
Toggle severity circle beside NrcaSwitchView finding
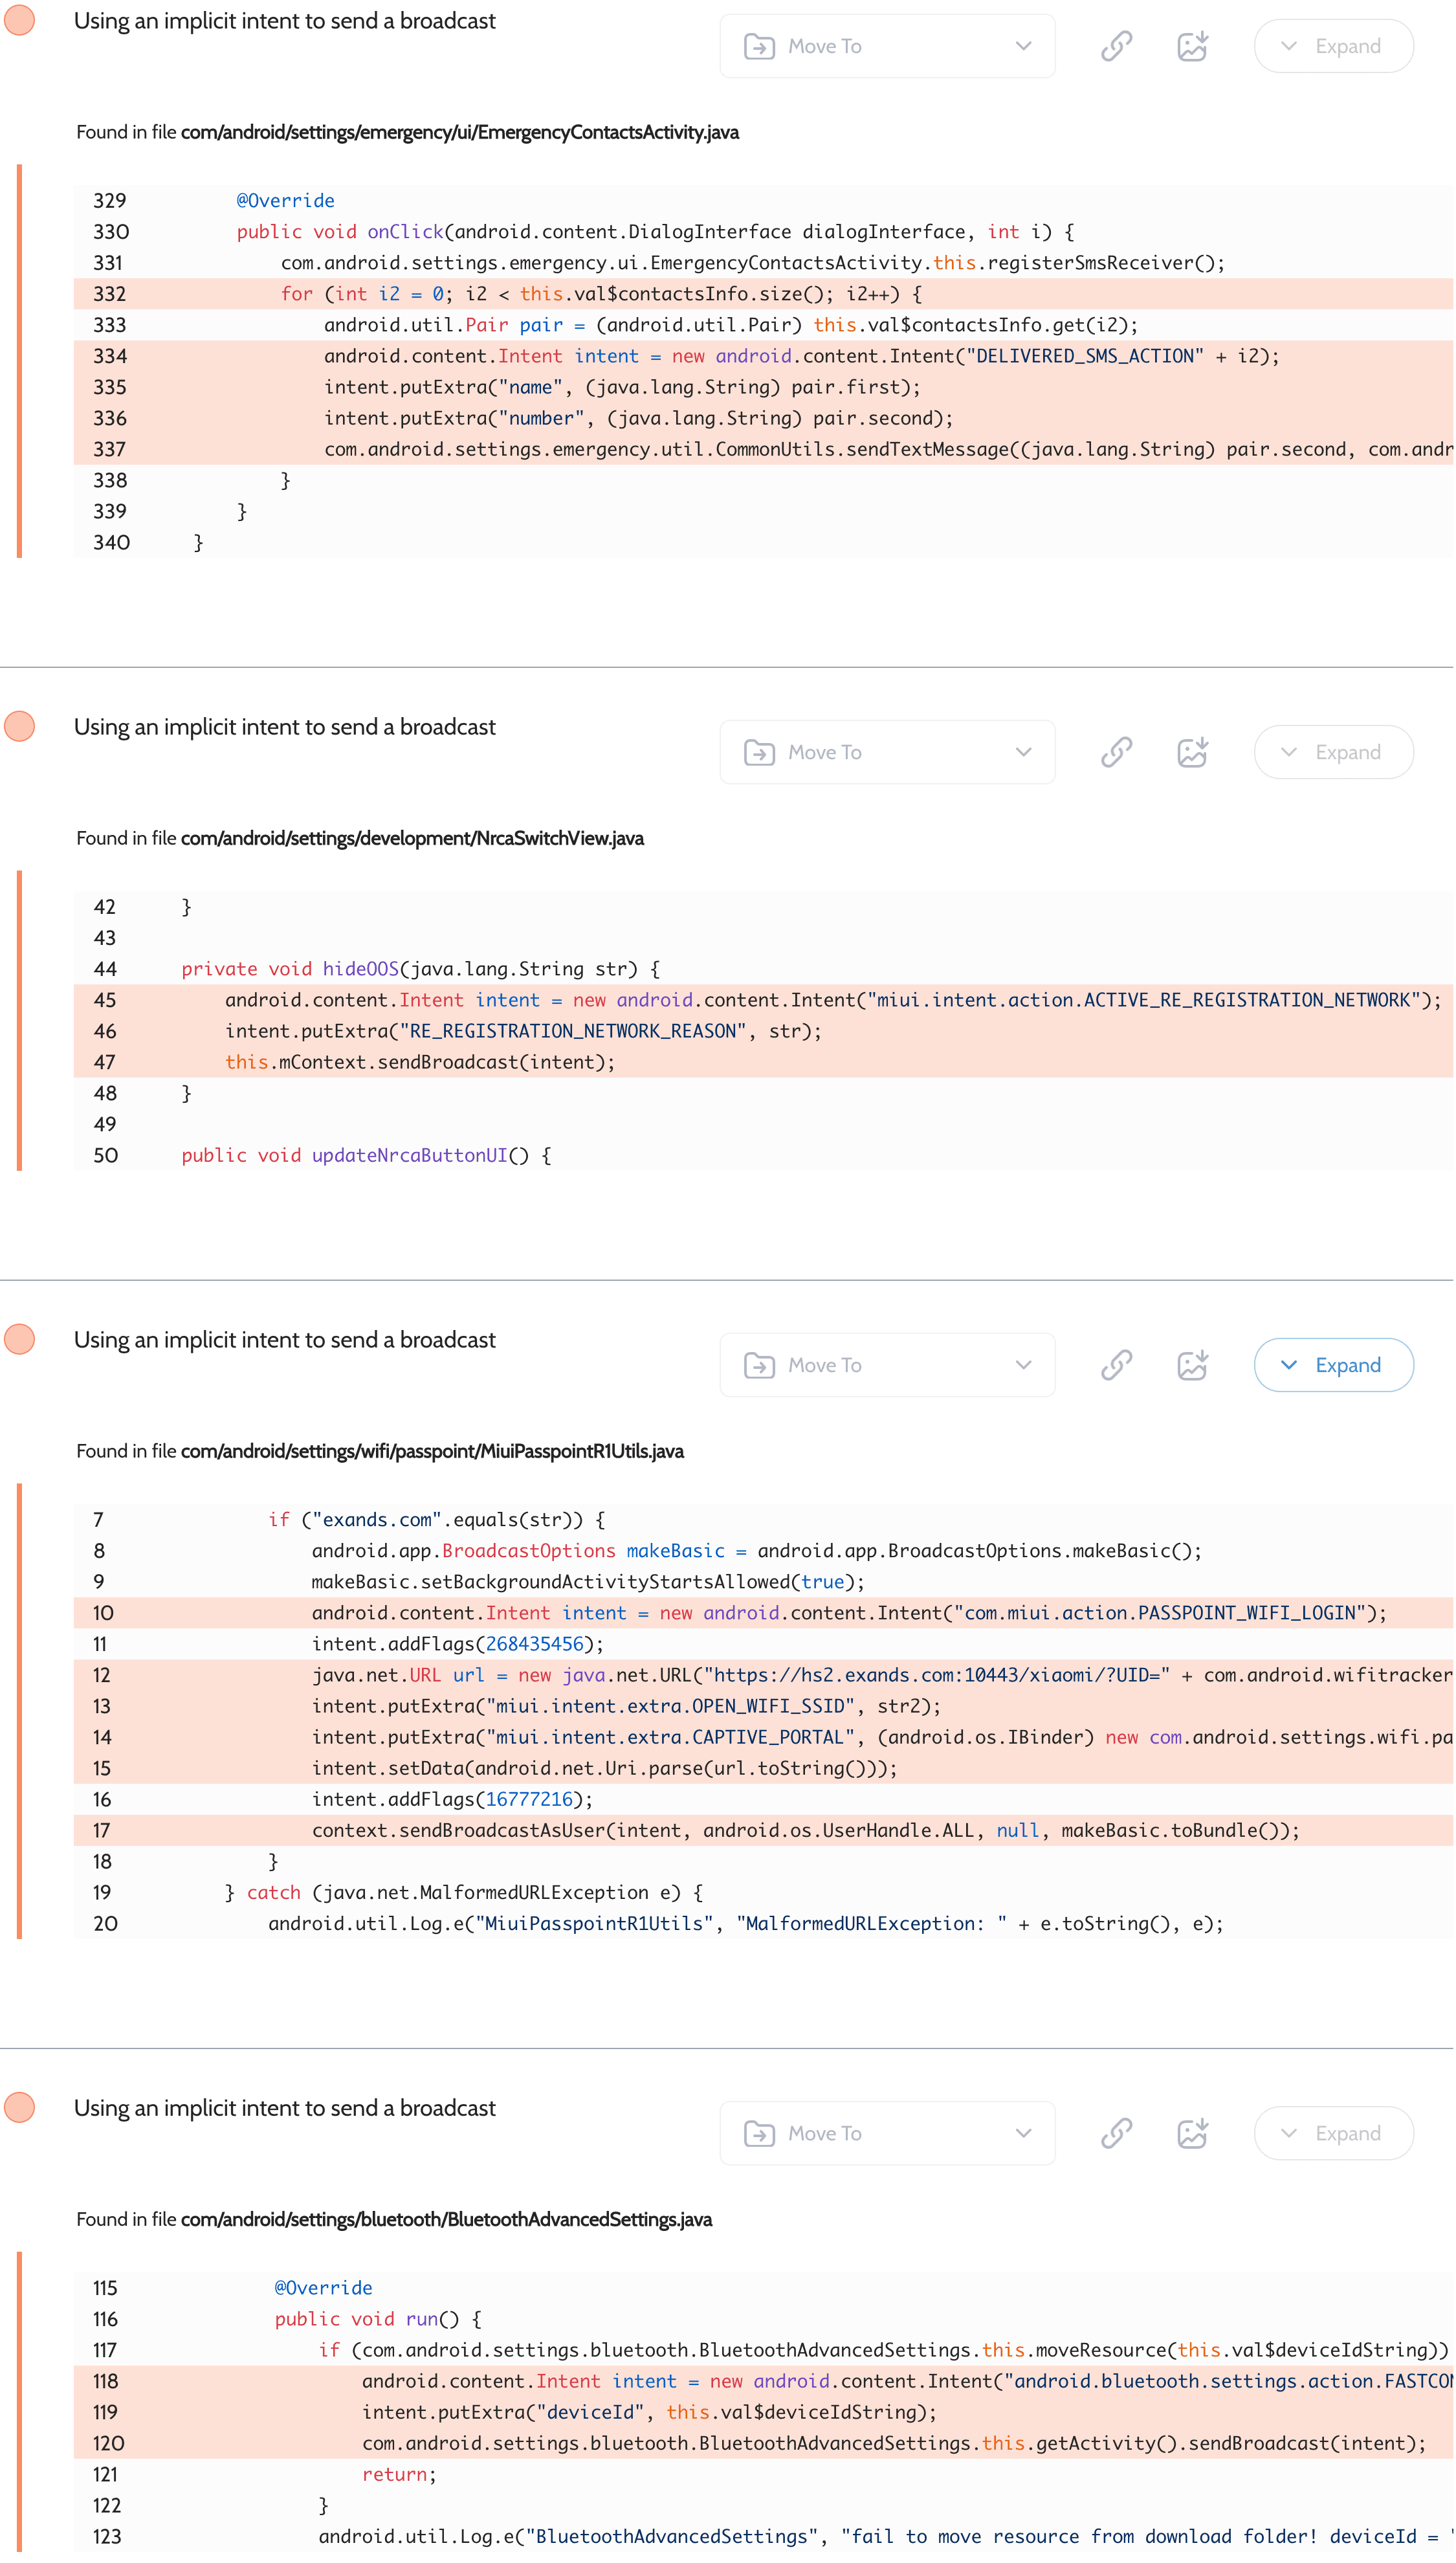point(20,726)
